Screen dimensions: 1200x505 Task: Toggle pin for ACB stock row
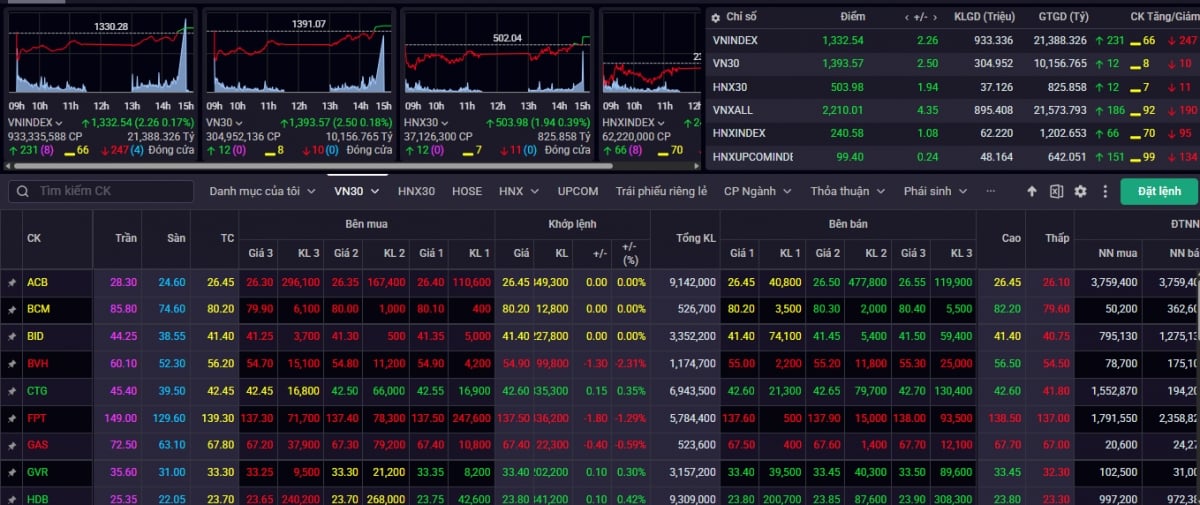[12, 283]
